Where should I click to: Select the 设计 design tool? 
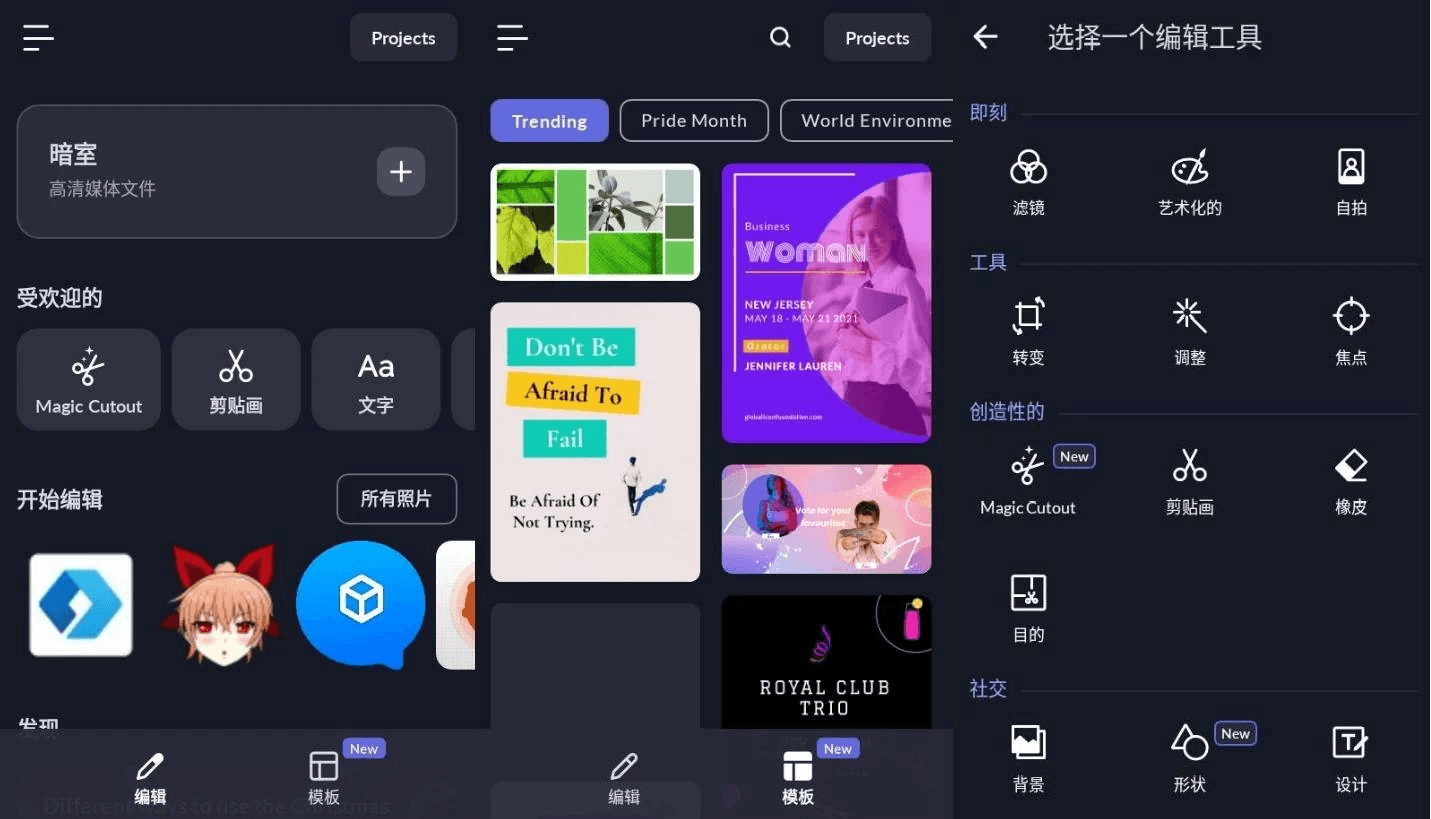1351,758
